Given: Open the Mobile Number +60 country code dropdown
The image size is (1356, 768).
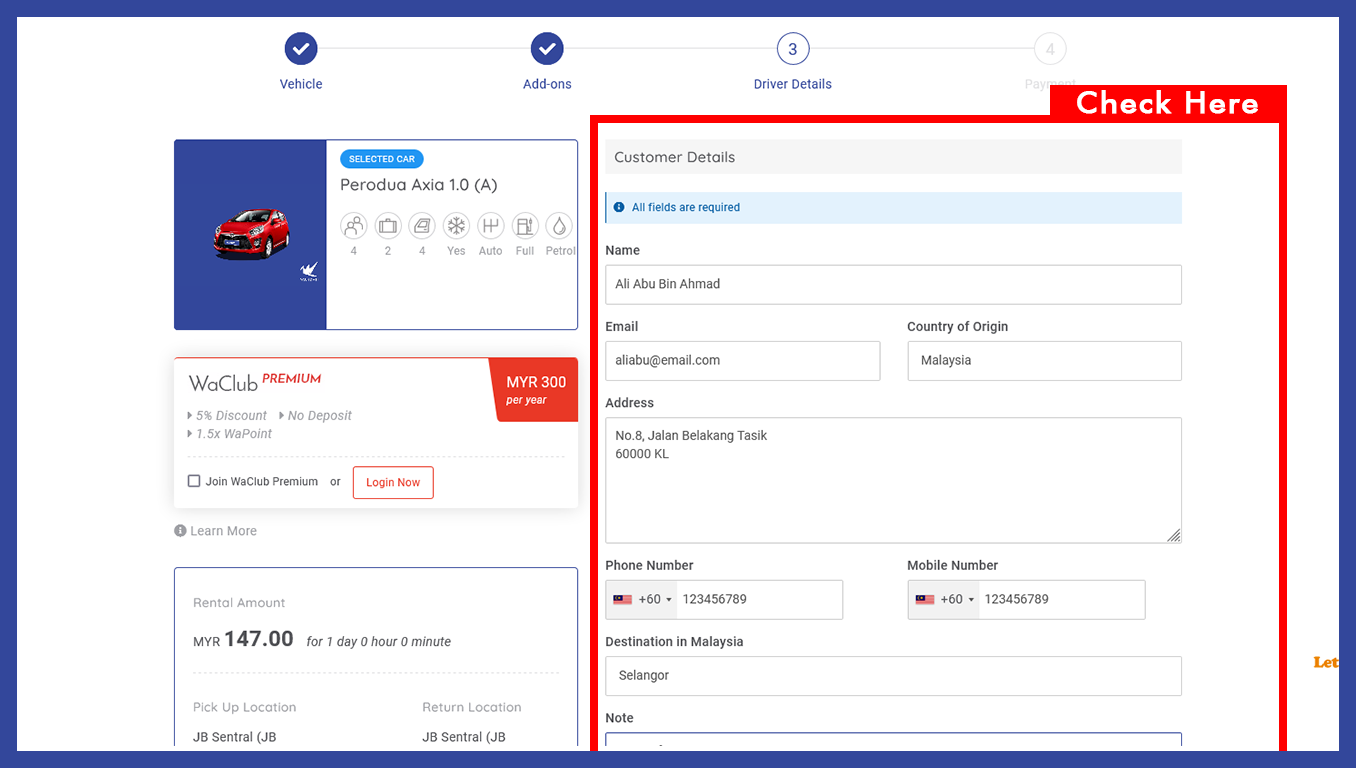Looking at the screenshot, I should (944, 600).
